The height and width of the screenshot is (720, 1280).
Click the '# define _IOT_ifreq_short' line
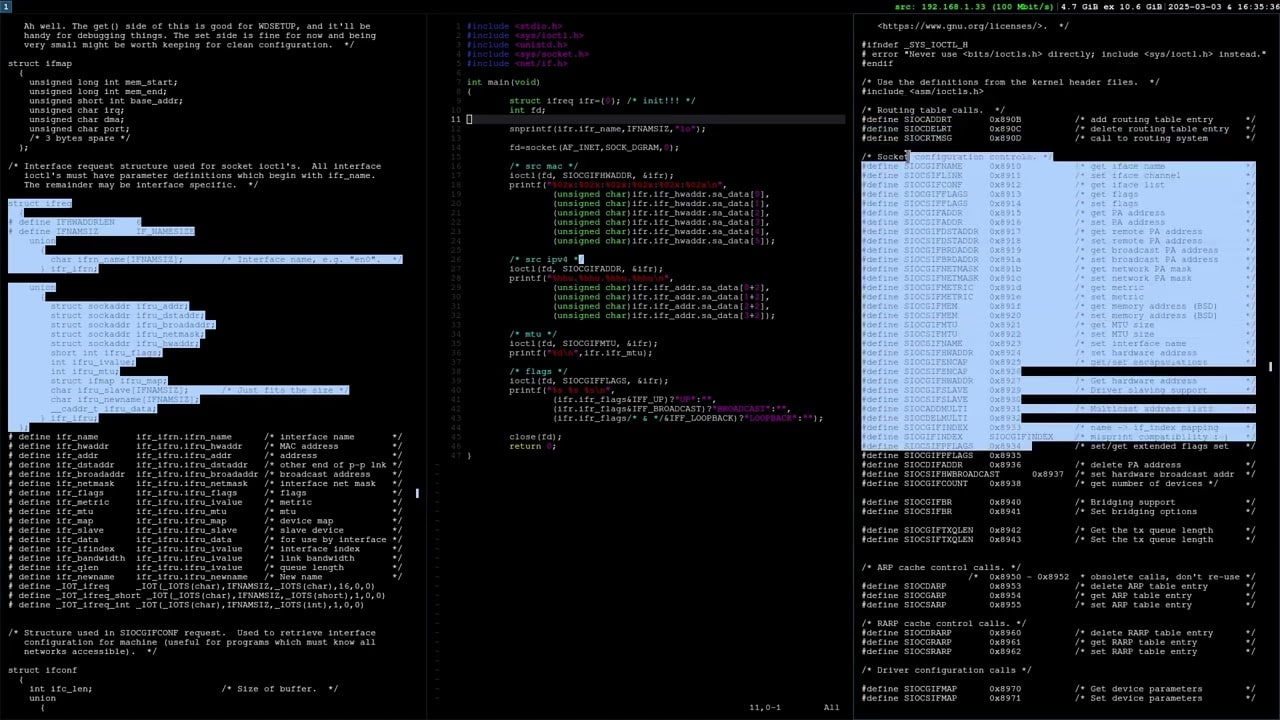point(194,595)
